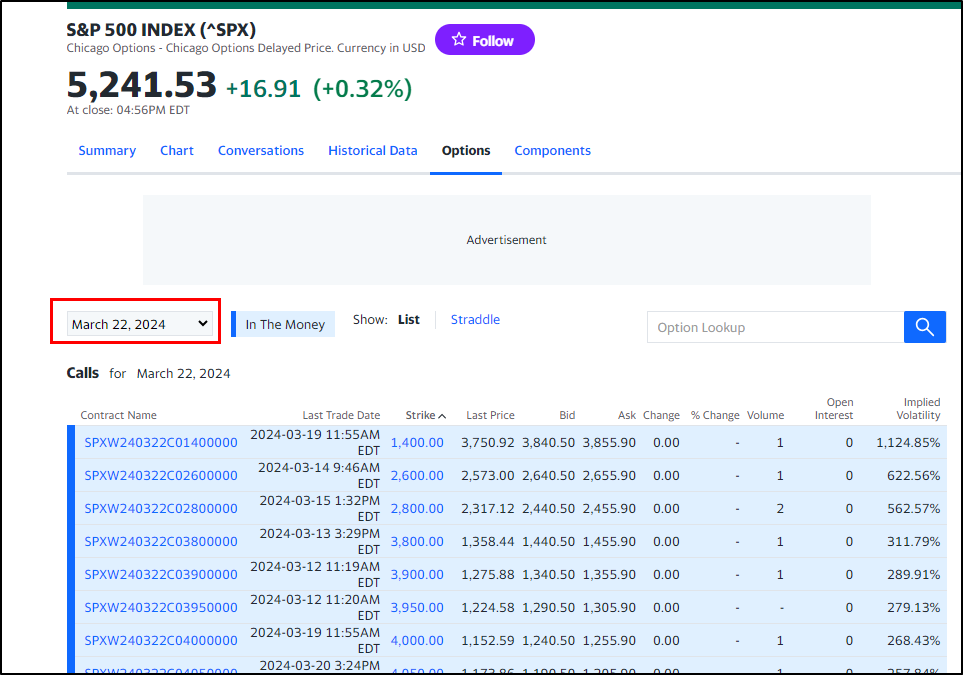Click the 289.91% implied volatility value

(x=913, y=575)
